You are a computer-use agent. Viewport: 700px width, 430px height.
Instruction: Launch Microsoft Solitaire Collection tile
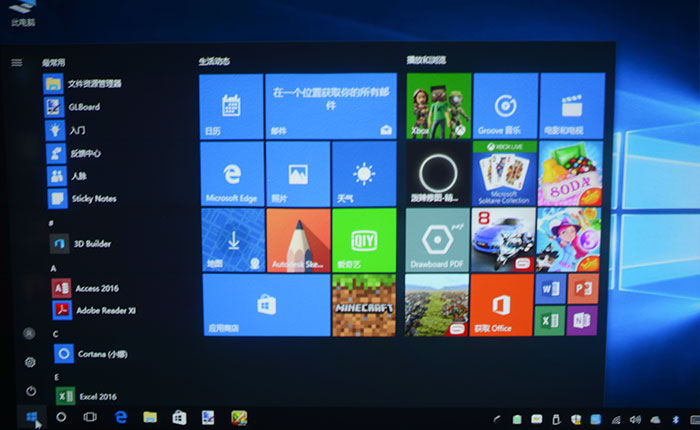(504, 173)
